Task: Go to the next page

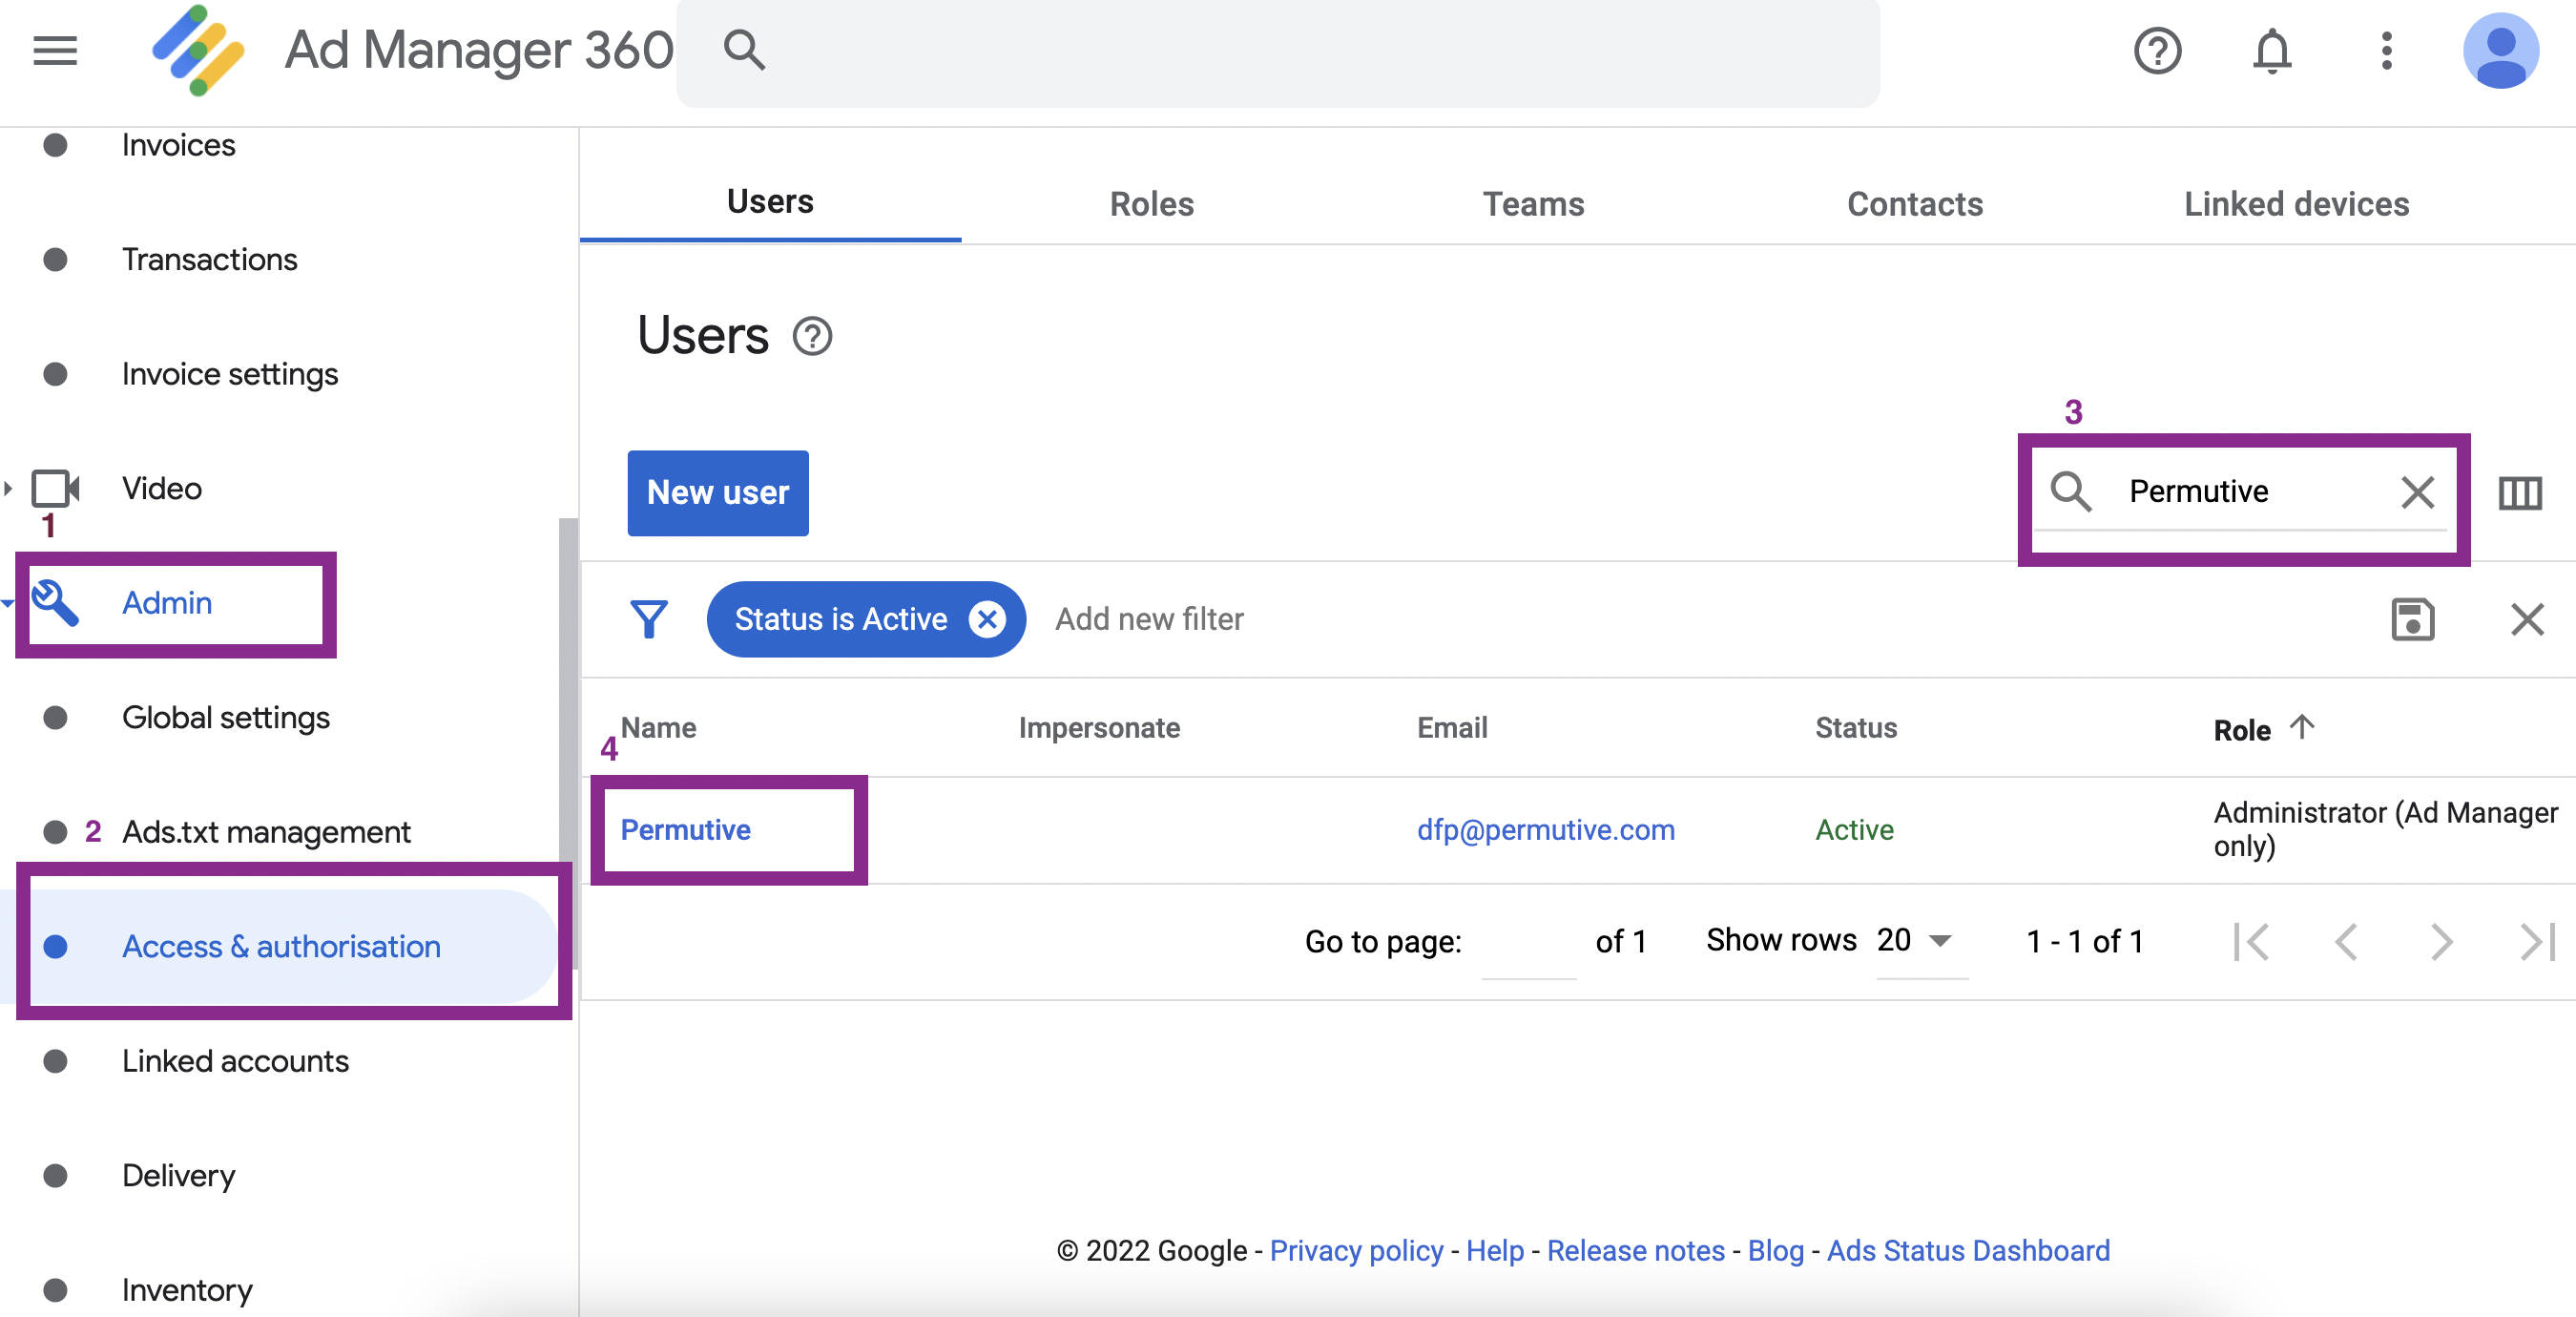Action: click(x=2441, y=942)
